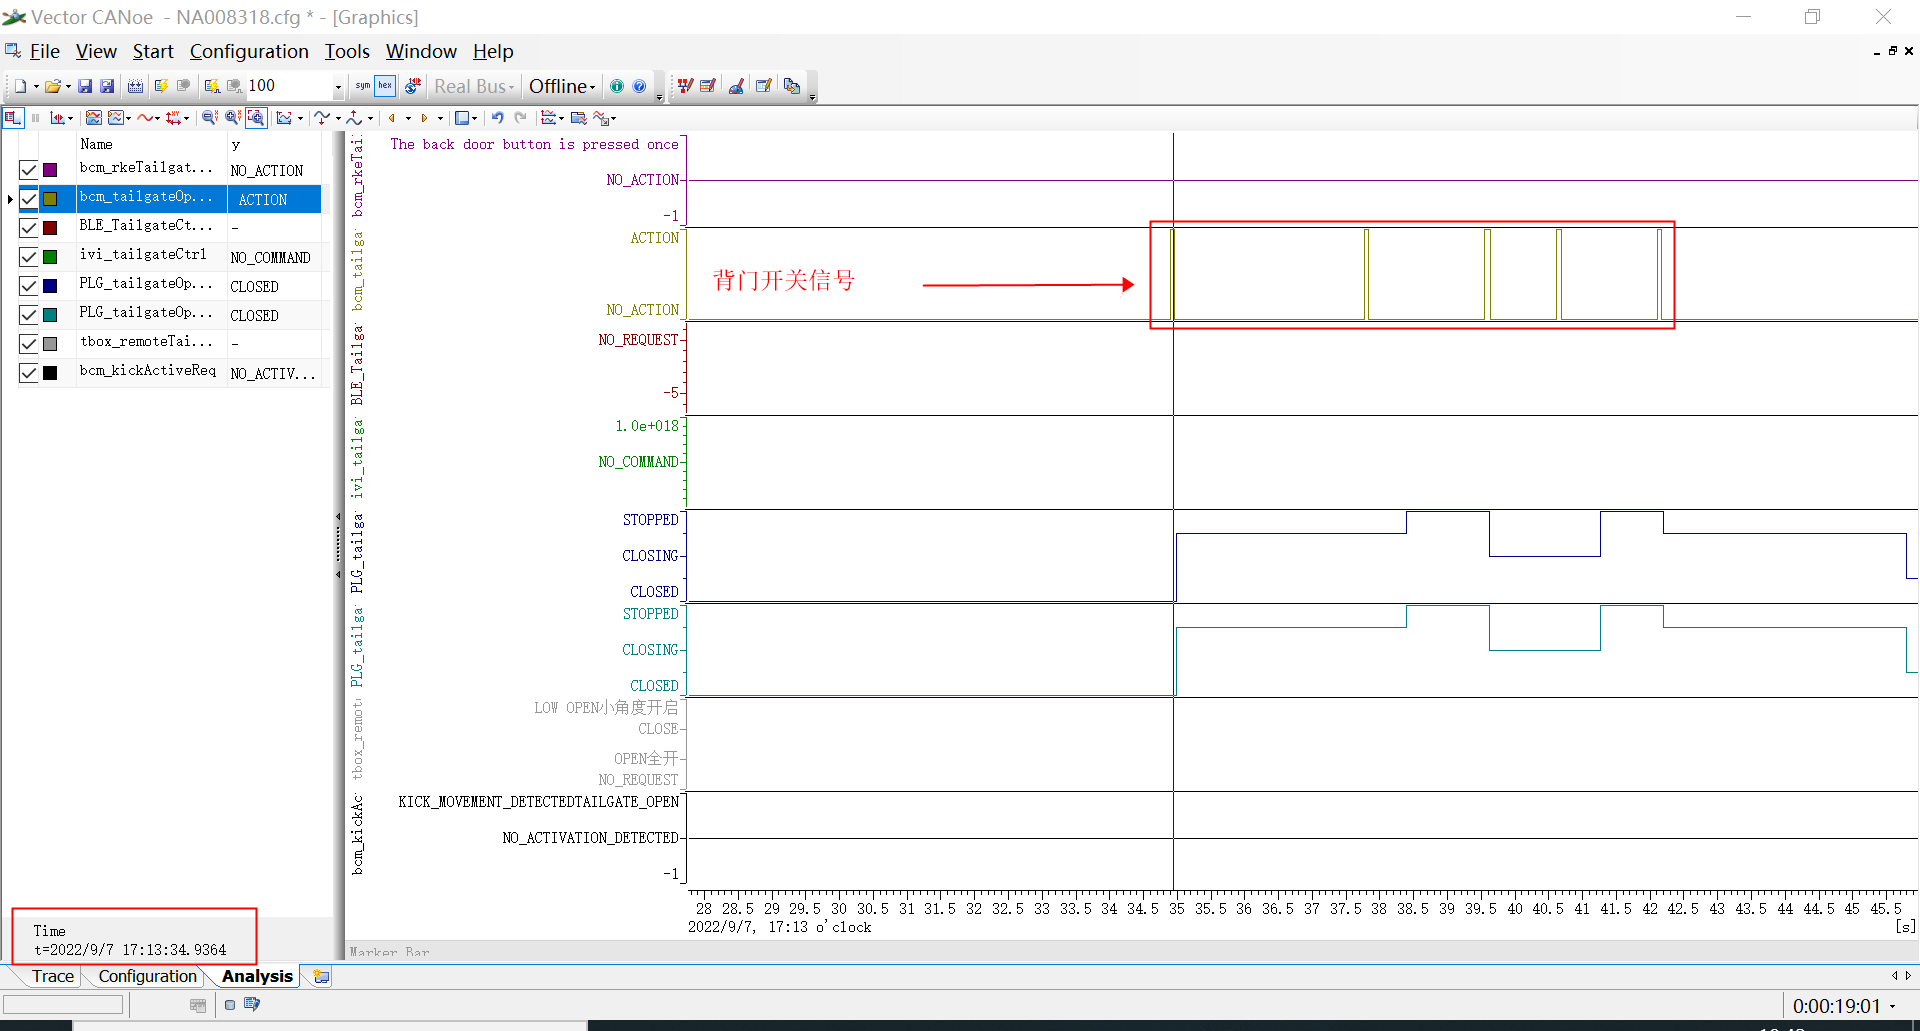Image resolution: width=1920 pixels, height=1031 pixels.
Task: Open the Configuration menu
Action: click(x=249, y=51)
